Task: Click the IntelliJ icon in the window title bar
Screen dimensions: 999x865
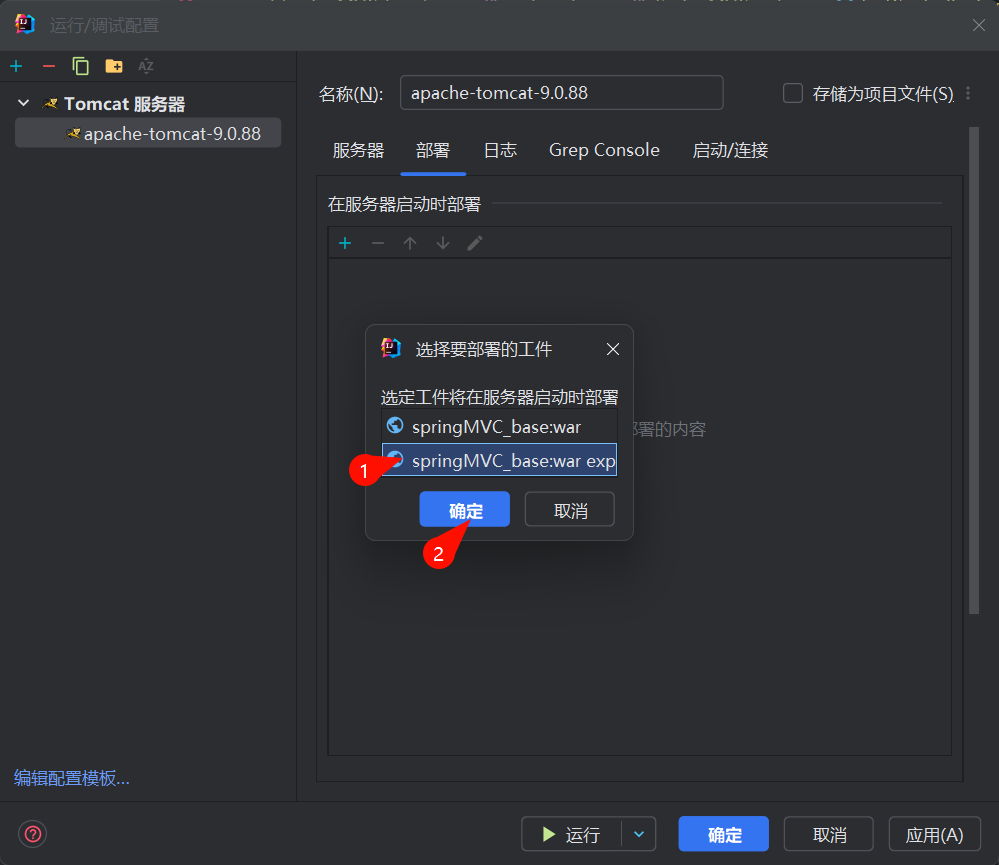Action: [x=25, y=25]
